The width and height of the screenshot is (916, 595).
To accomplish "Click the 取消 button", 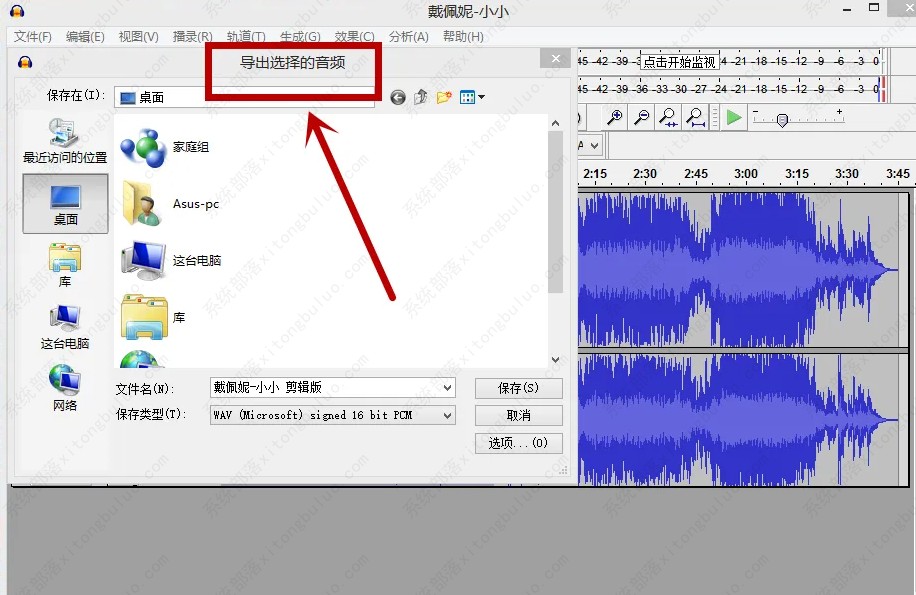I will (x=519, y=415).
